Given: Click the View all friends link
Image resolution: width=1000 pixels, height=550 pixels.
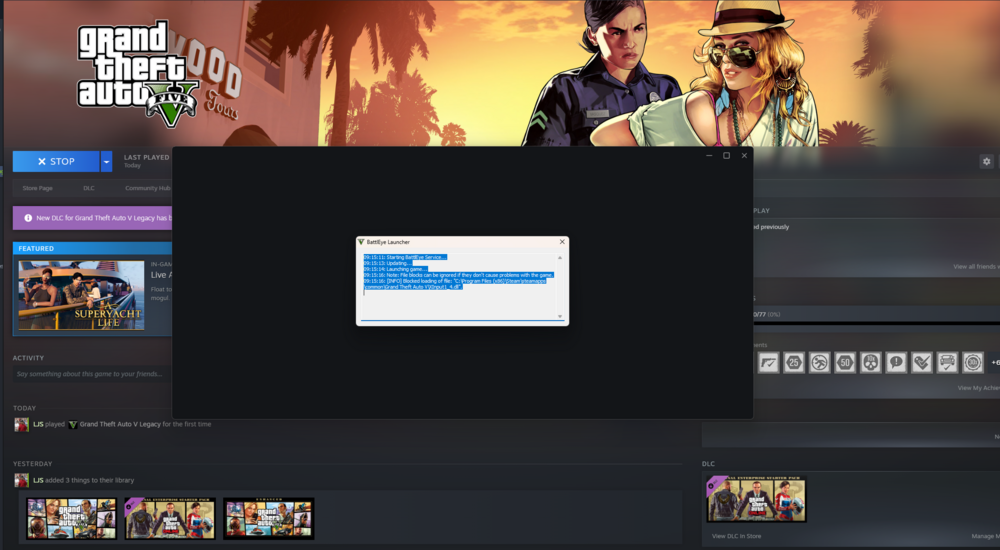Looking at the screenshot, I should click(976, 267).
